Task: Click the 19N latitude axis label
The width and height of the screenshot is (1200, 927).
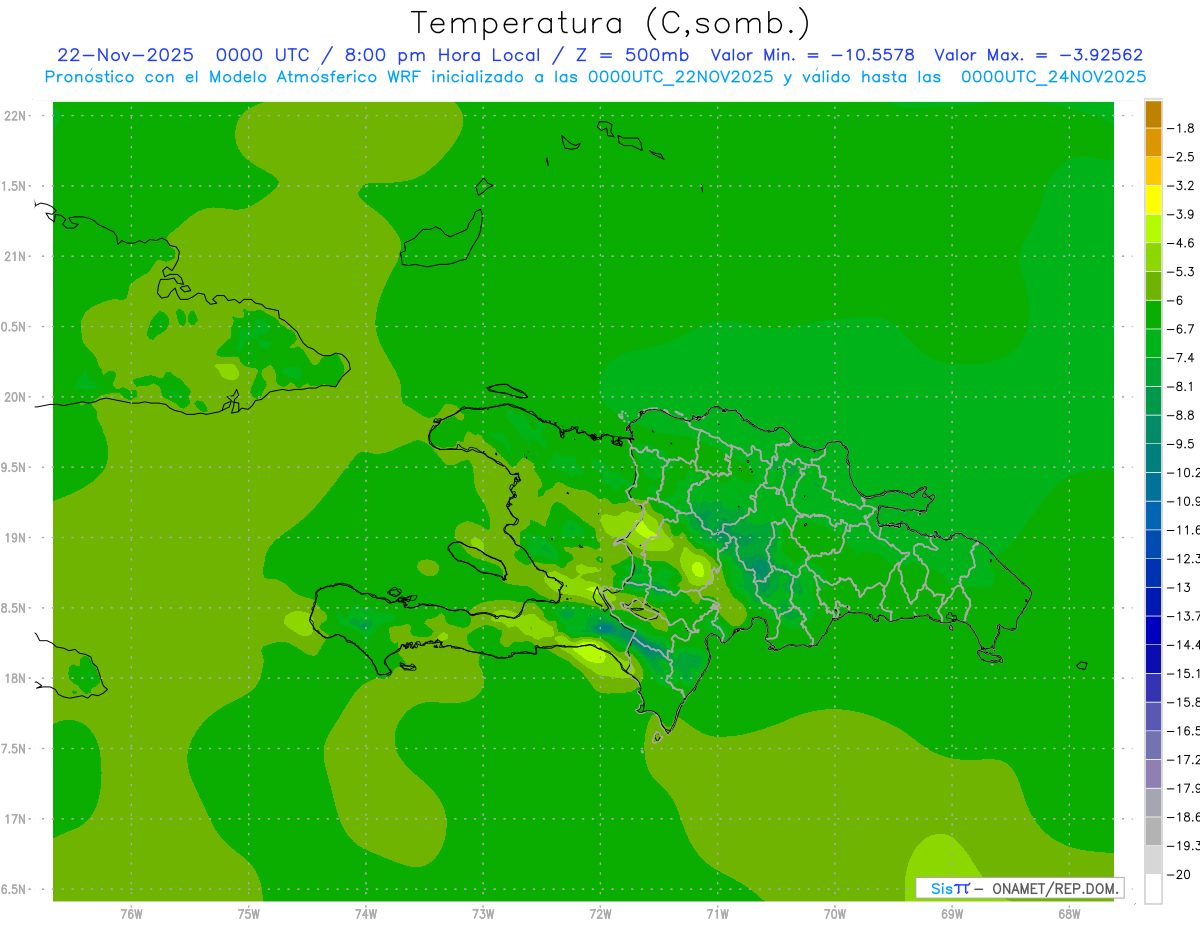Action: coord(16,538)
